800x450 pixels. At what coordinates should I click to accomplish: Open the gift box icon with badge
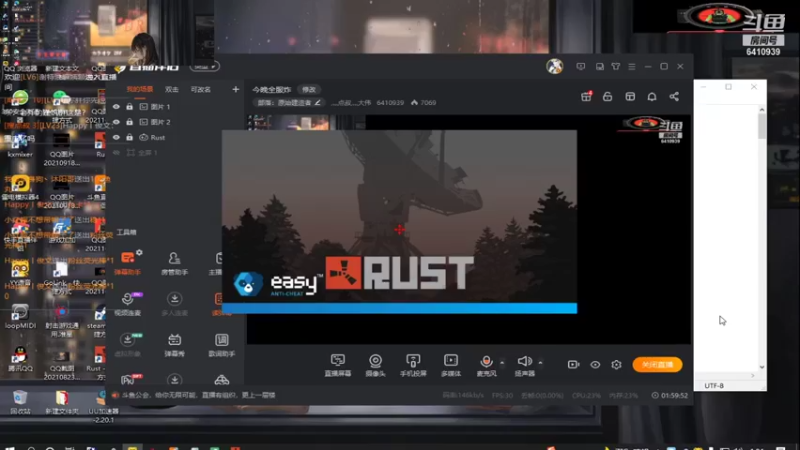tap(586, 96)
